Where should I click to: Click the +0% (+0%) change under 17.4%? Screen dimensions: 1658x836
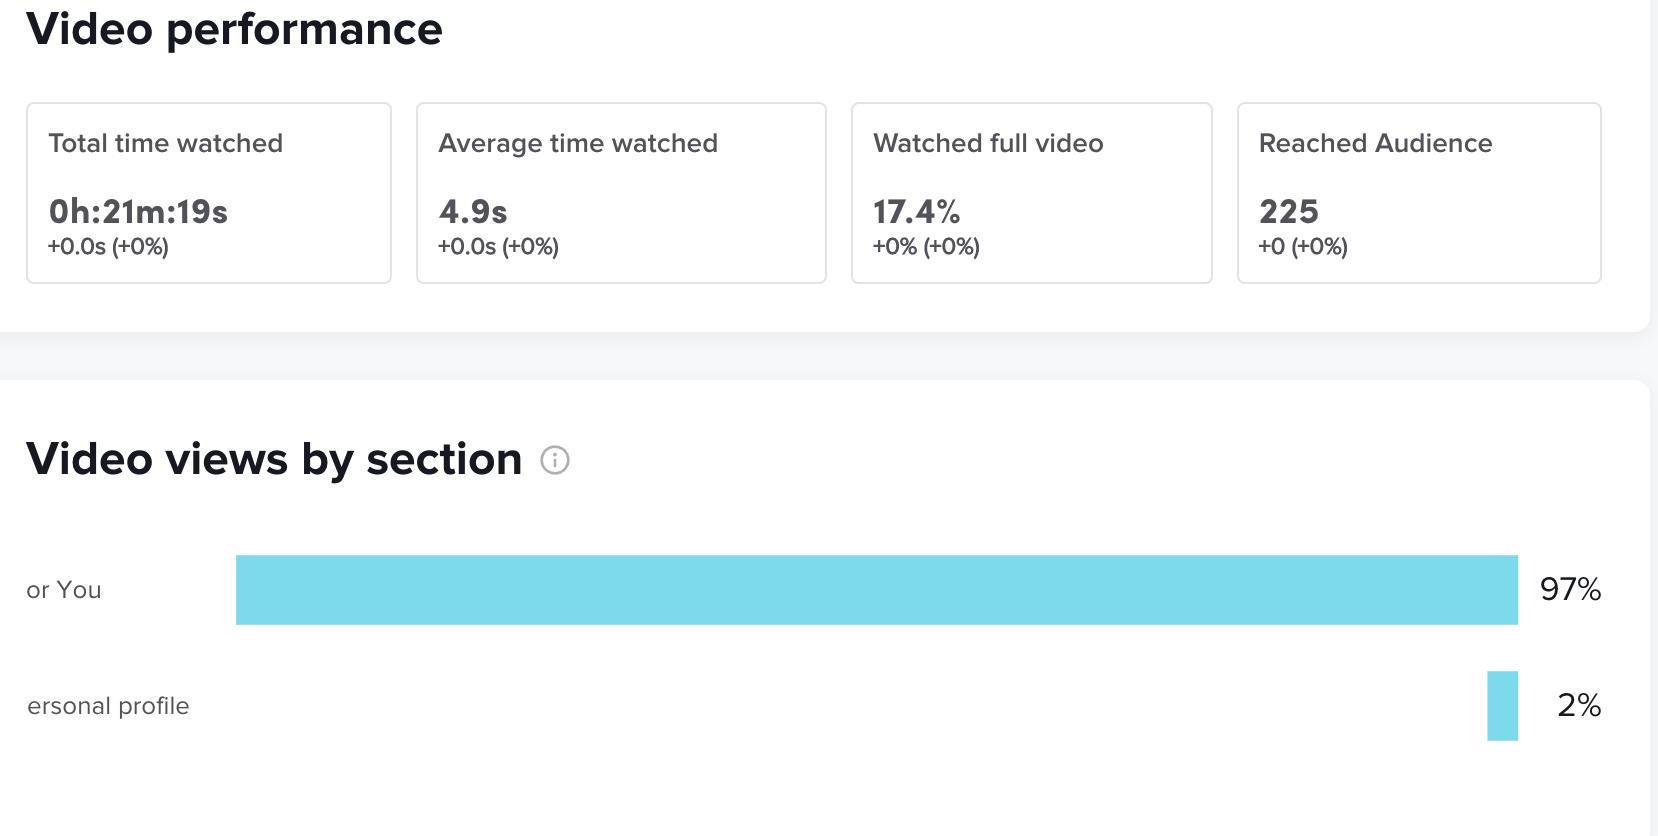click(x=926, y=247)
